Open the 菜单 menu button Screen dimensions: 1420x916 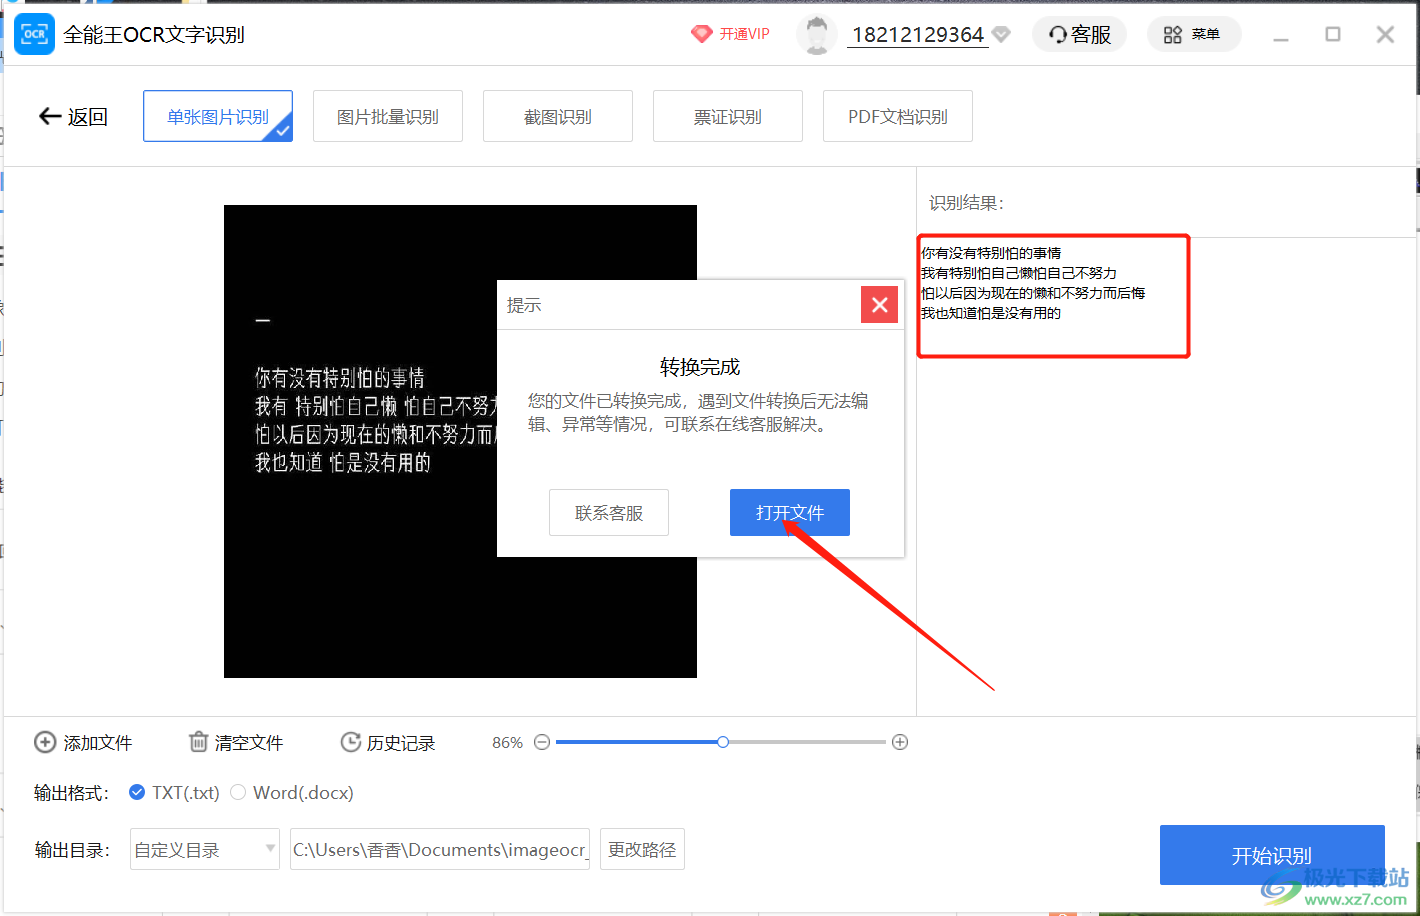coord(1193,34)
